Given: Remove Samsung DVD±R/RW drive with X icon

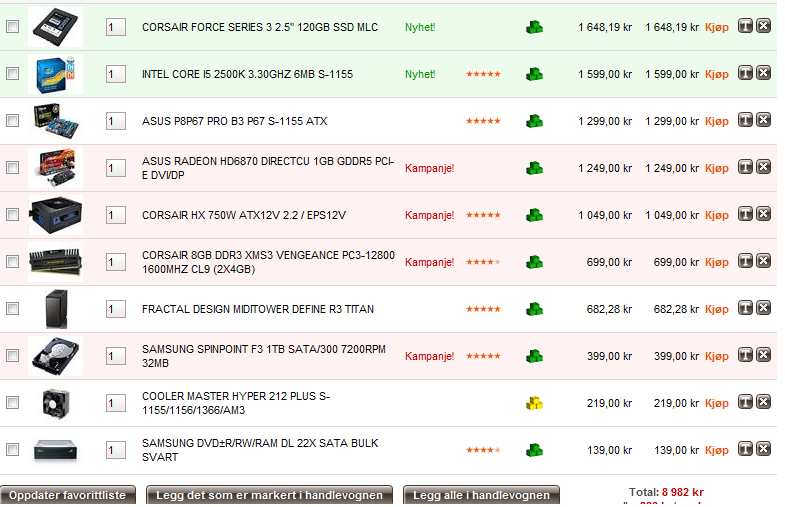Looking at the screenshot, I should [763, 449].
